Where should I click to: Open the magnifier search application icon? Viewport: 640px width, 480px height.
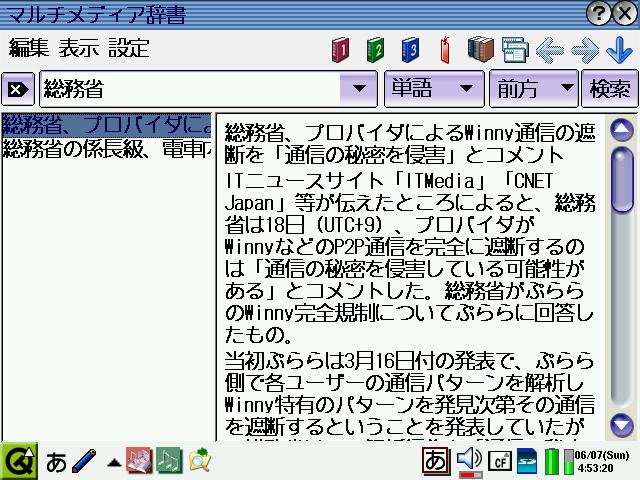click(200, 460)
